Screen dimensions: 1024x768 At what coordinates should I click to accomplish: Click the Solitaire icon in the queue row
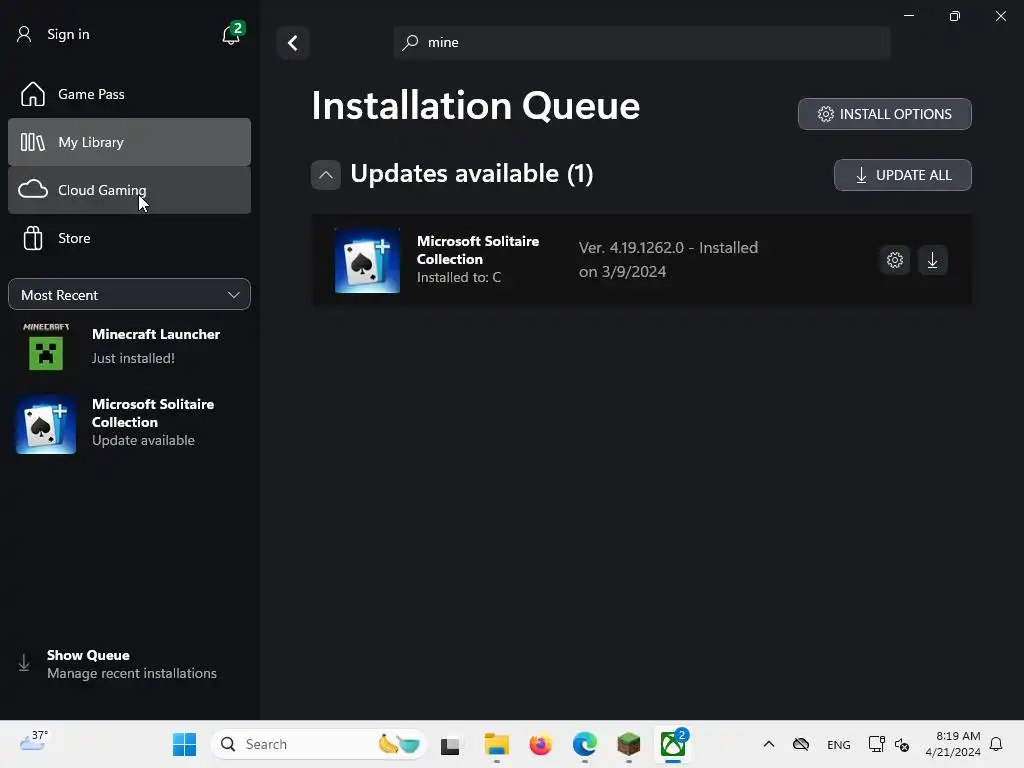[x=367, y=261]
